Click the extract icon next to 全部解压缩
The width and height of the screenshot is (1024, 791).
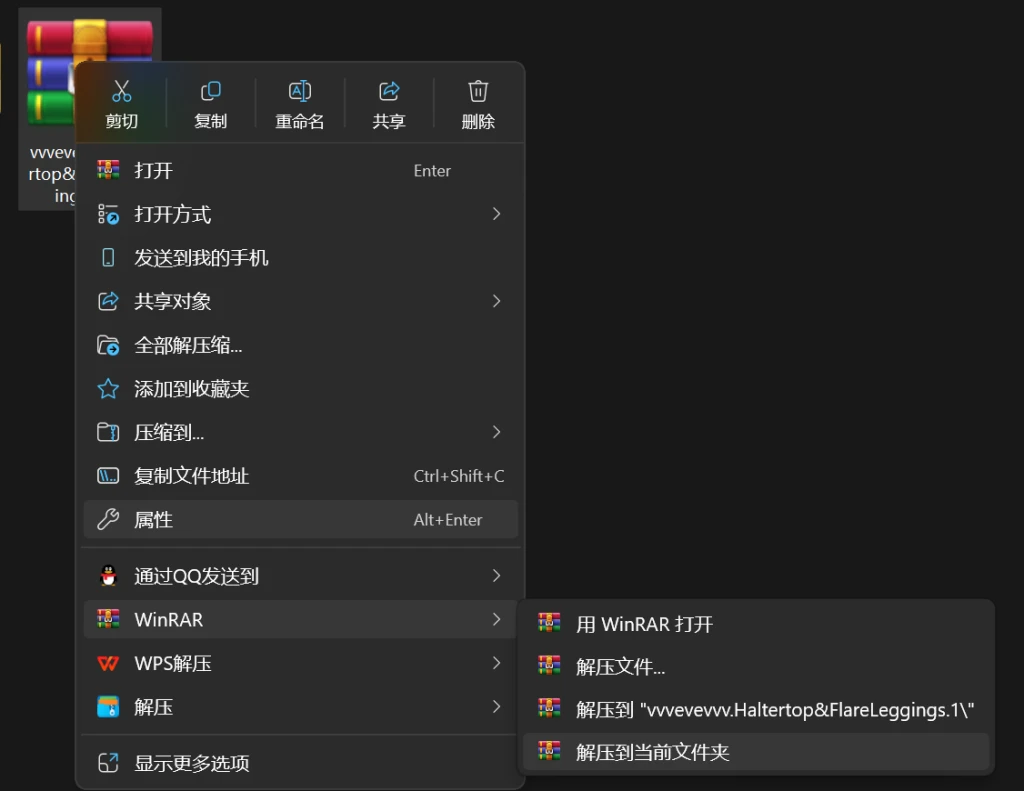[109, 345]
